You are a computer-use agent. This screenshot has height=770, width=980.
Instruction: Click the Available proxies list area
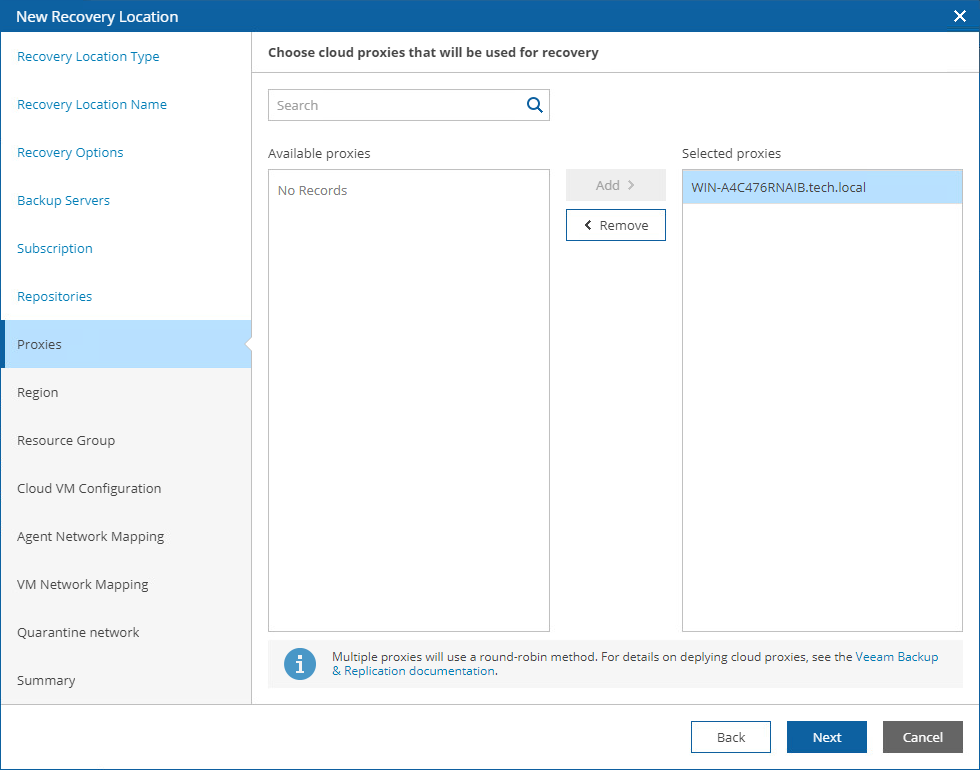click(x=408, y=400)
